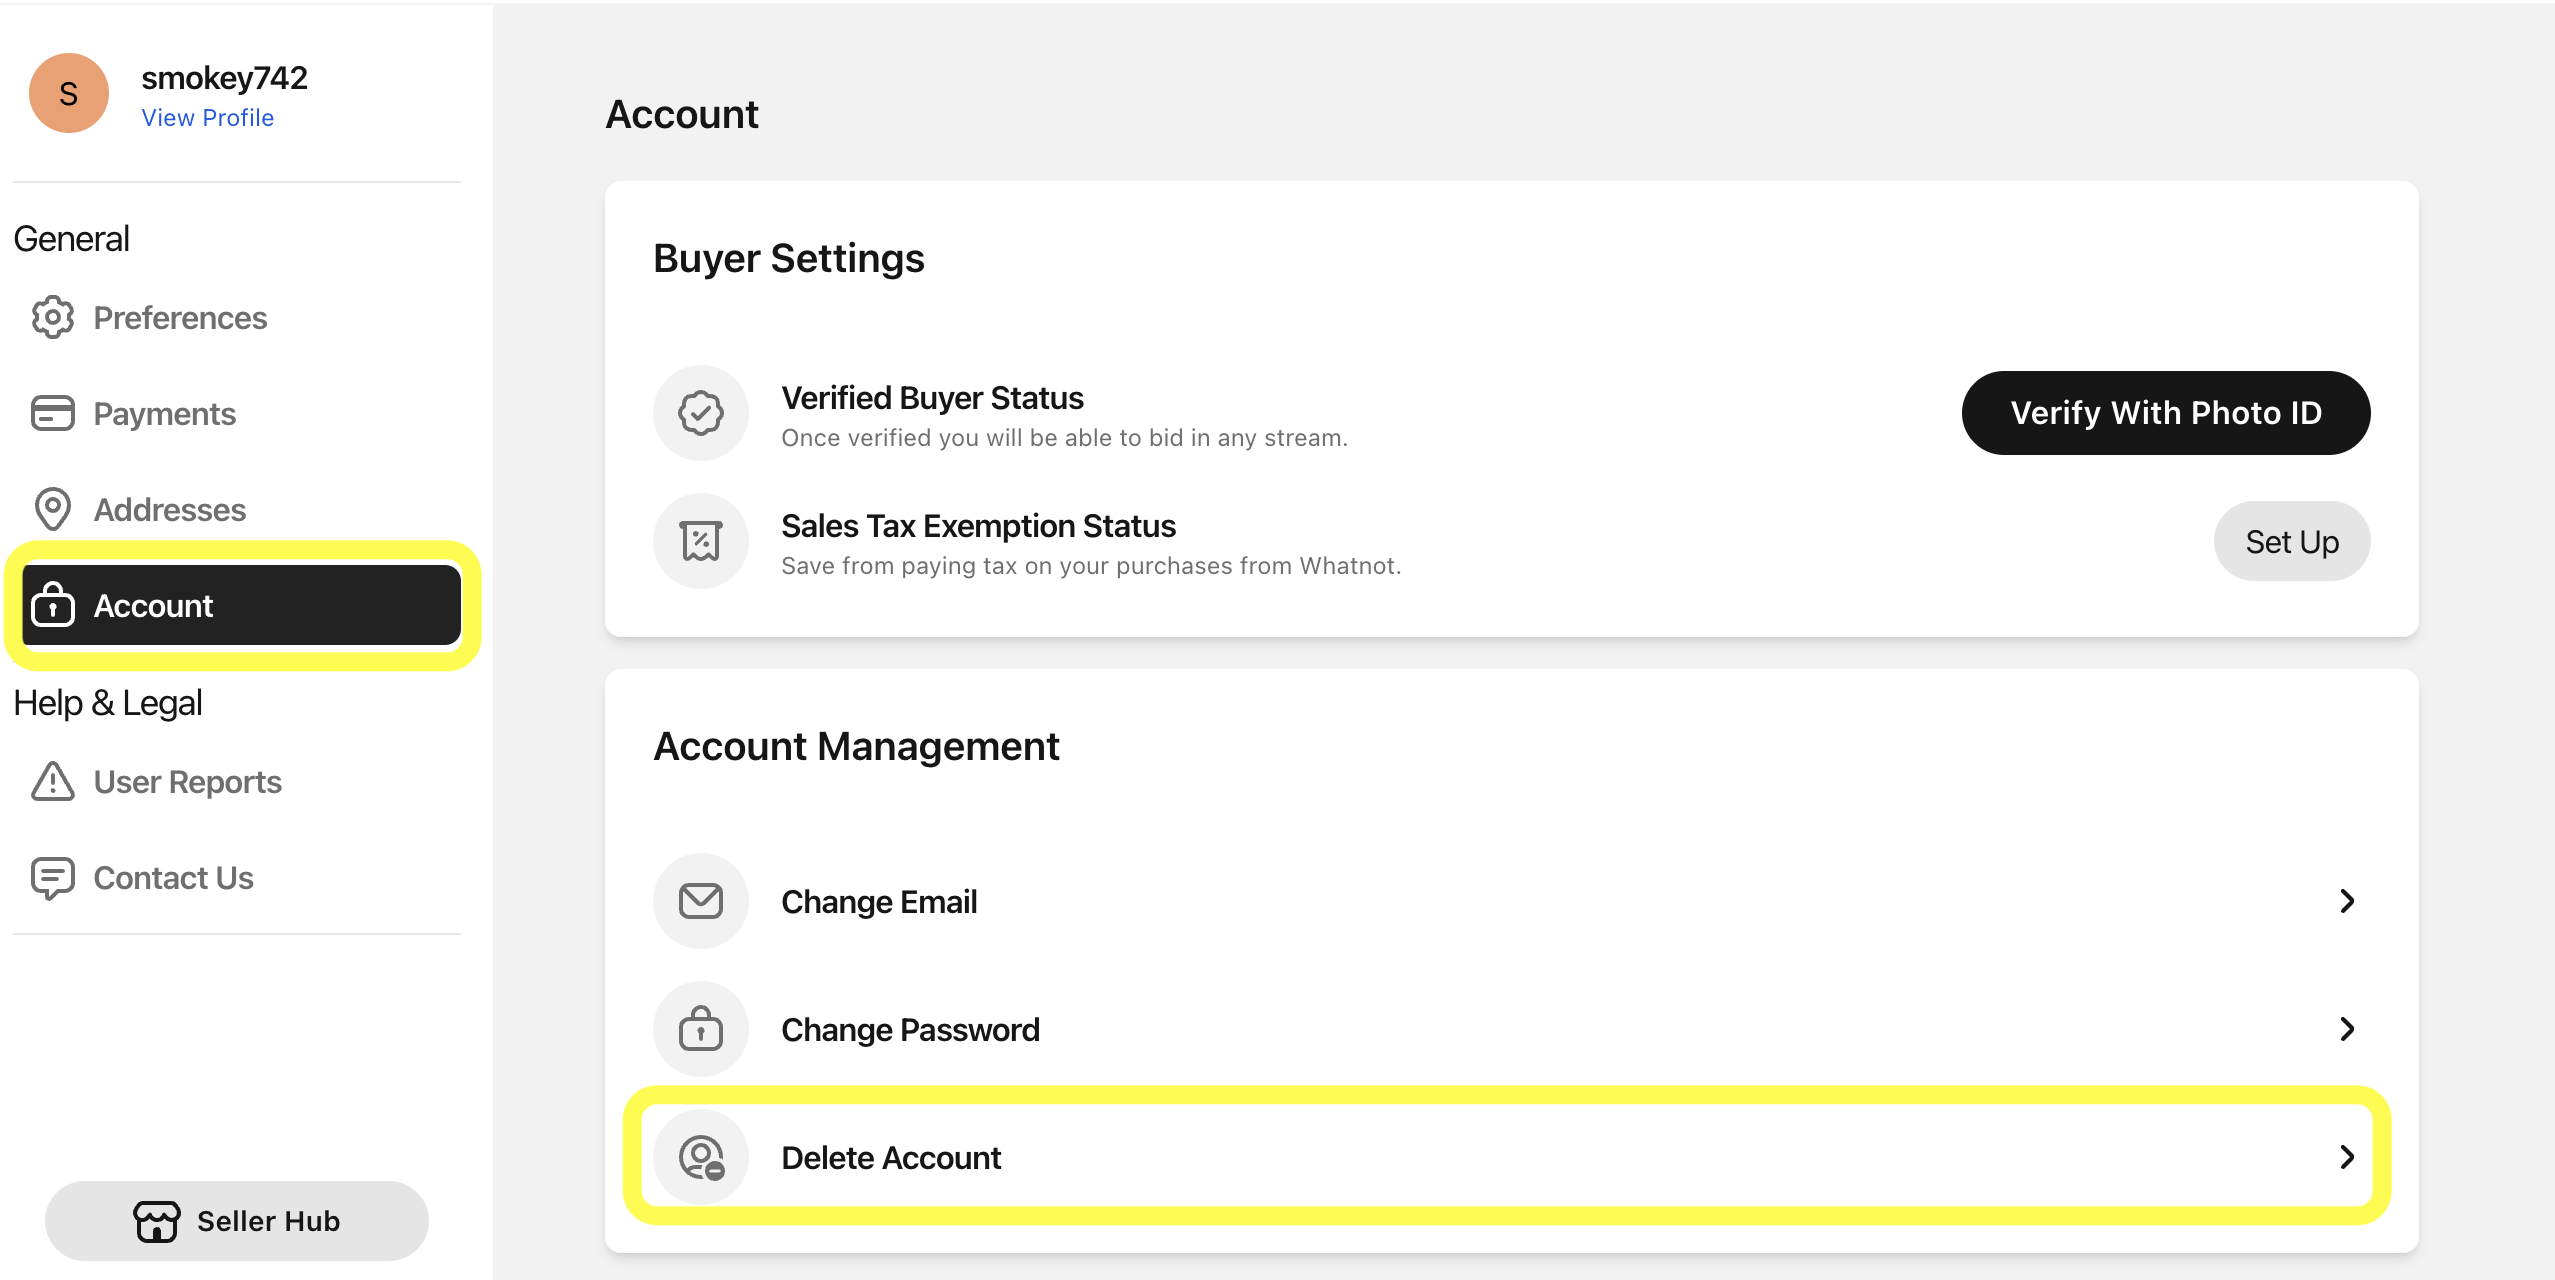Click the Delete Account user-remove icon
This screenshot has width=2555, height=1280.
pos(700,1157)
